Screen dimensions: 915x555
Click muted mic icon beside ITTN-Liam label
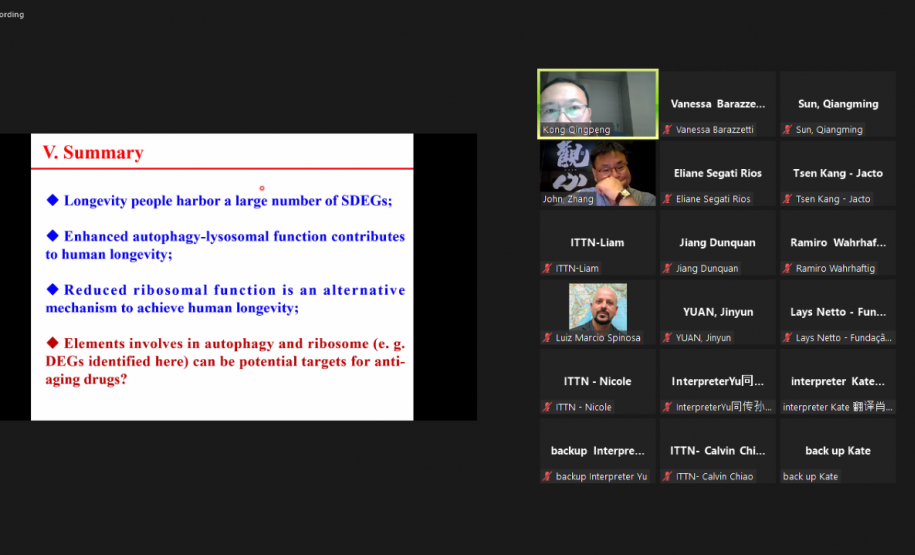pos(548,268)
